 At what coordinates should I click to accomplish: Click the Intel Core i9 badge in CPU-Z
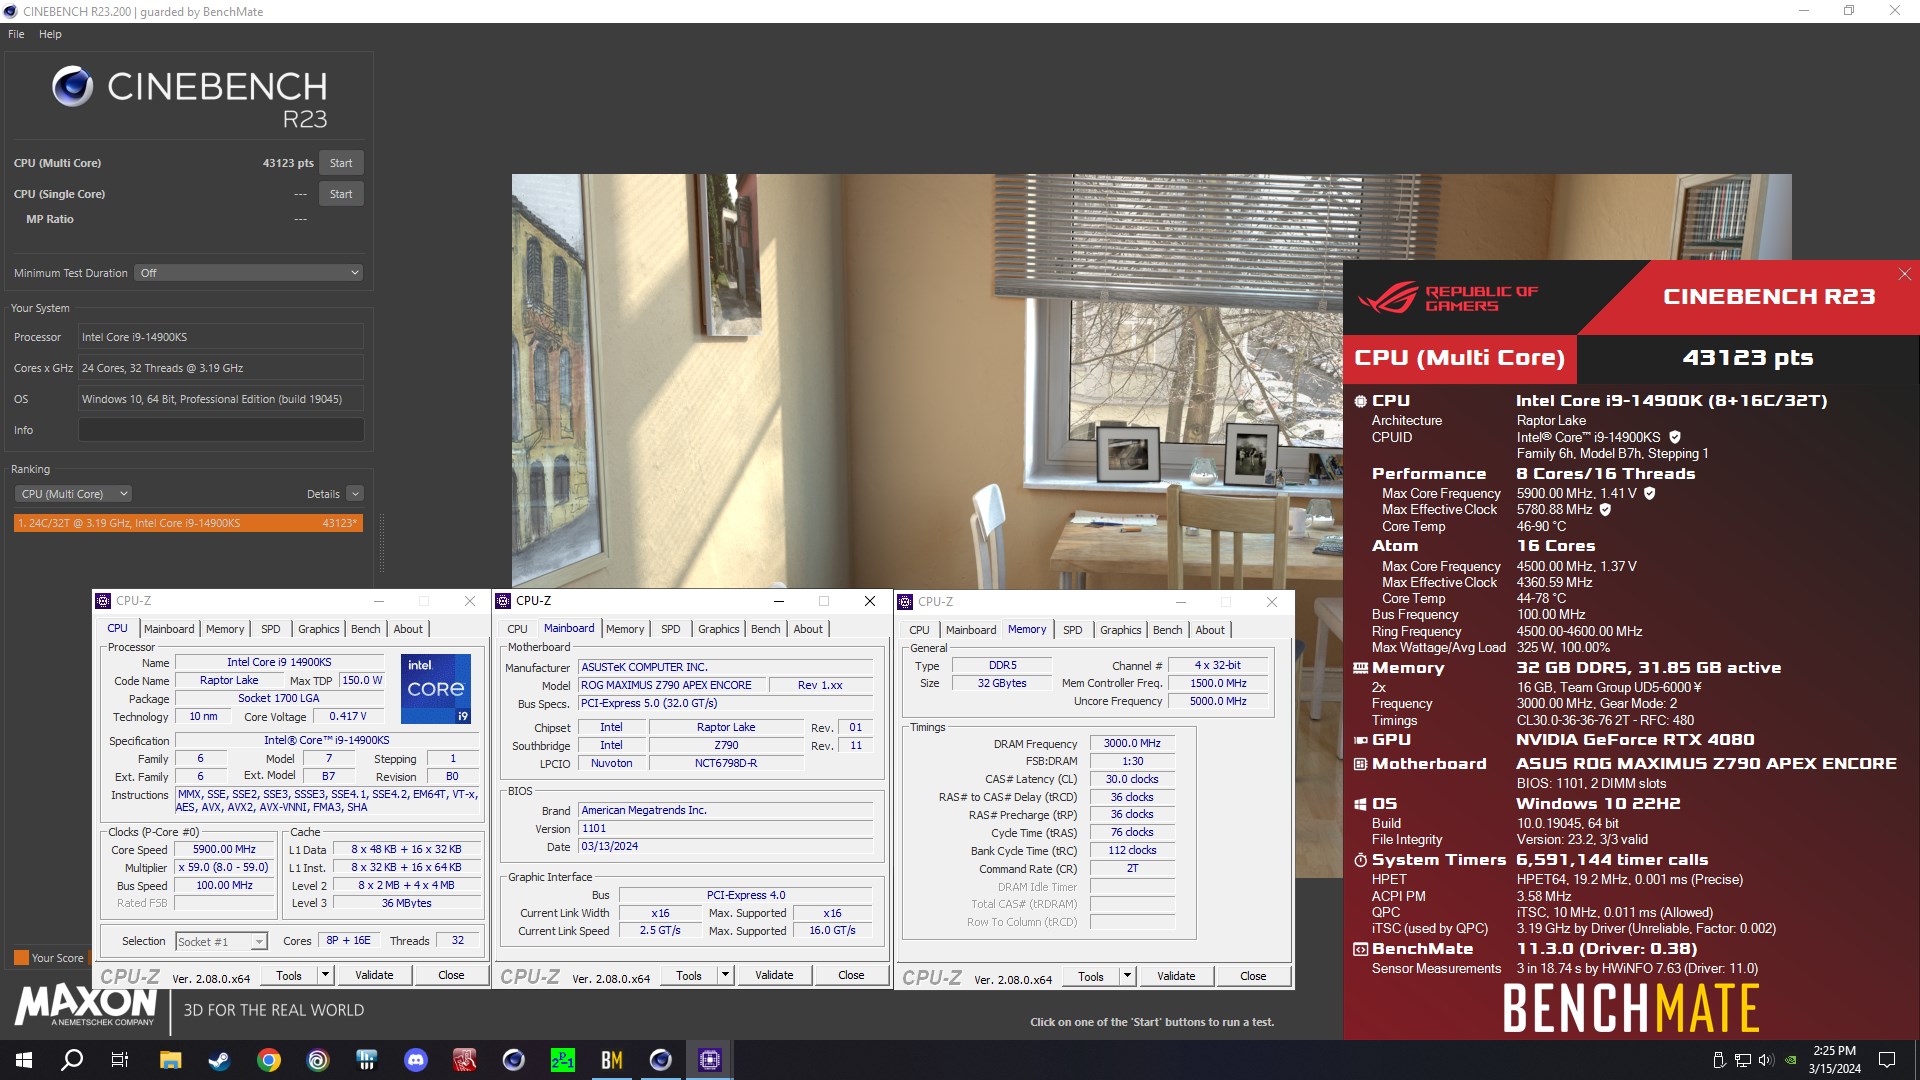436,689
